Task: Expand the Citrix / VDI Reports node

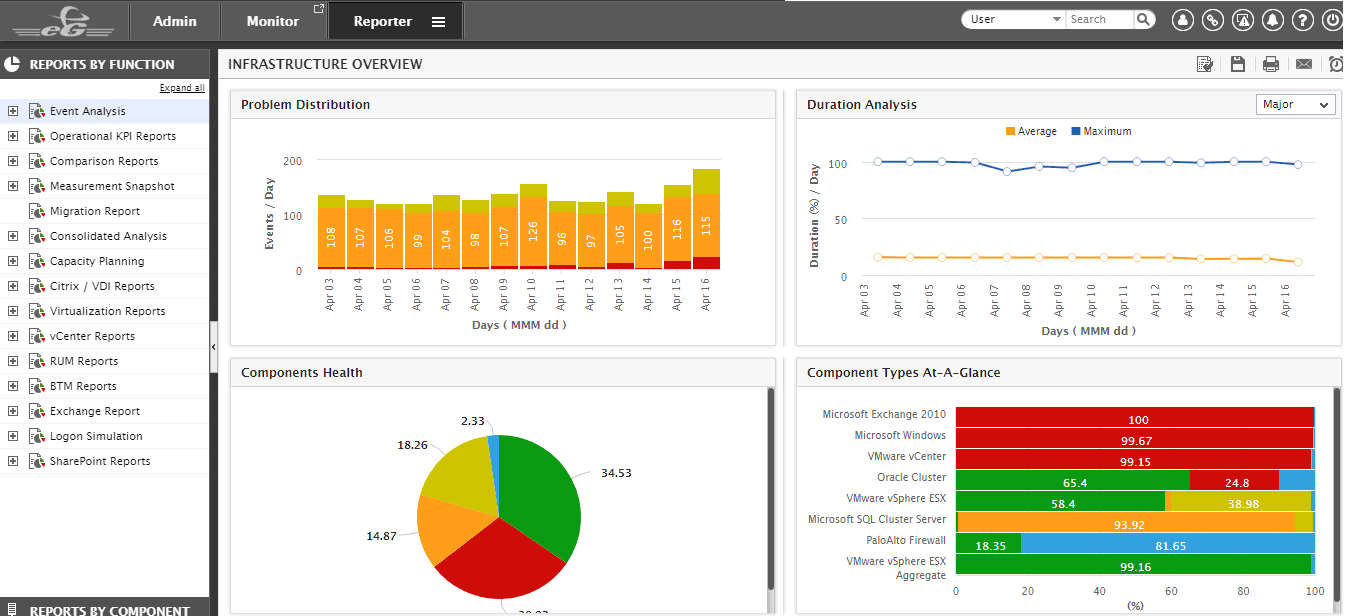Action: click(x=13, y=286)
